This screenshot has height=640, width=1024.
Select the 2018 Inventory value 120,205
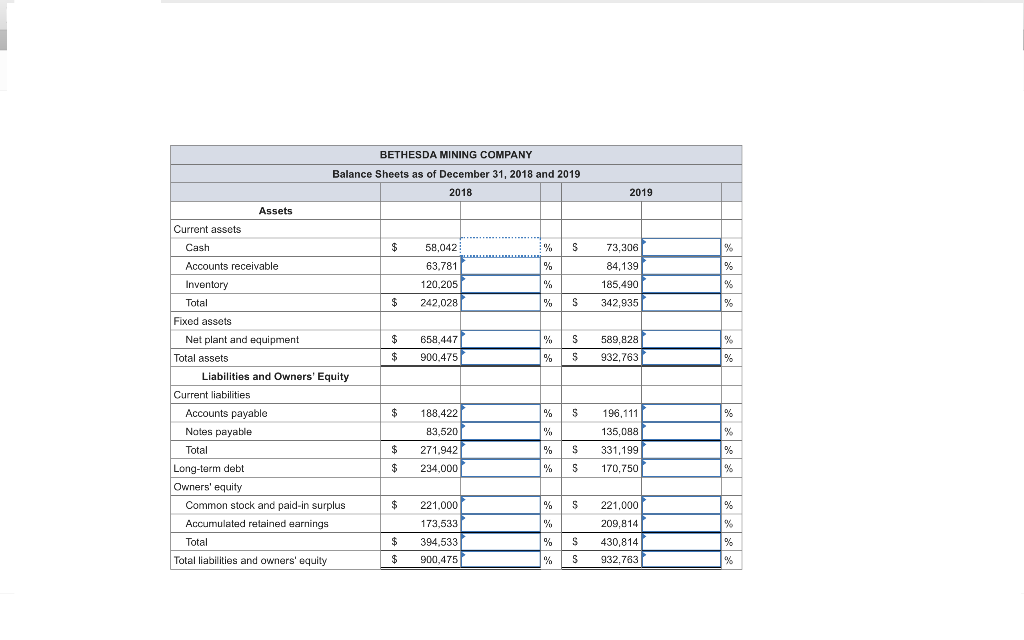point(439,284)
